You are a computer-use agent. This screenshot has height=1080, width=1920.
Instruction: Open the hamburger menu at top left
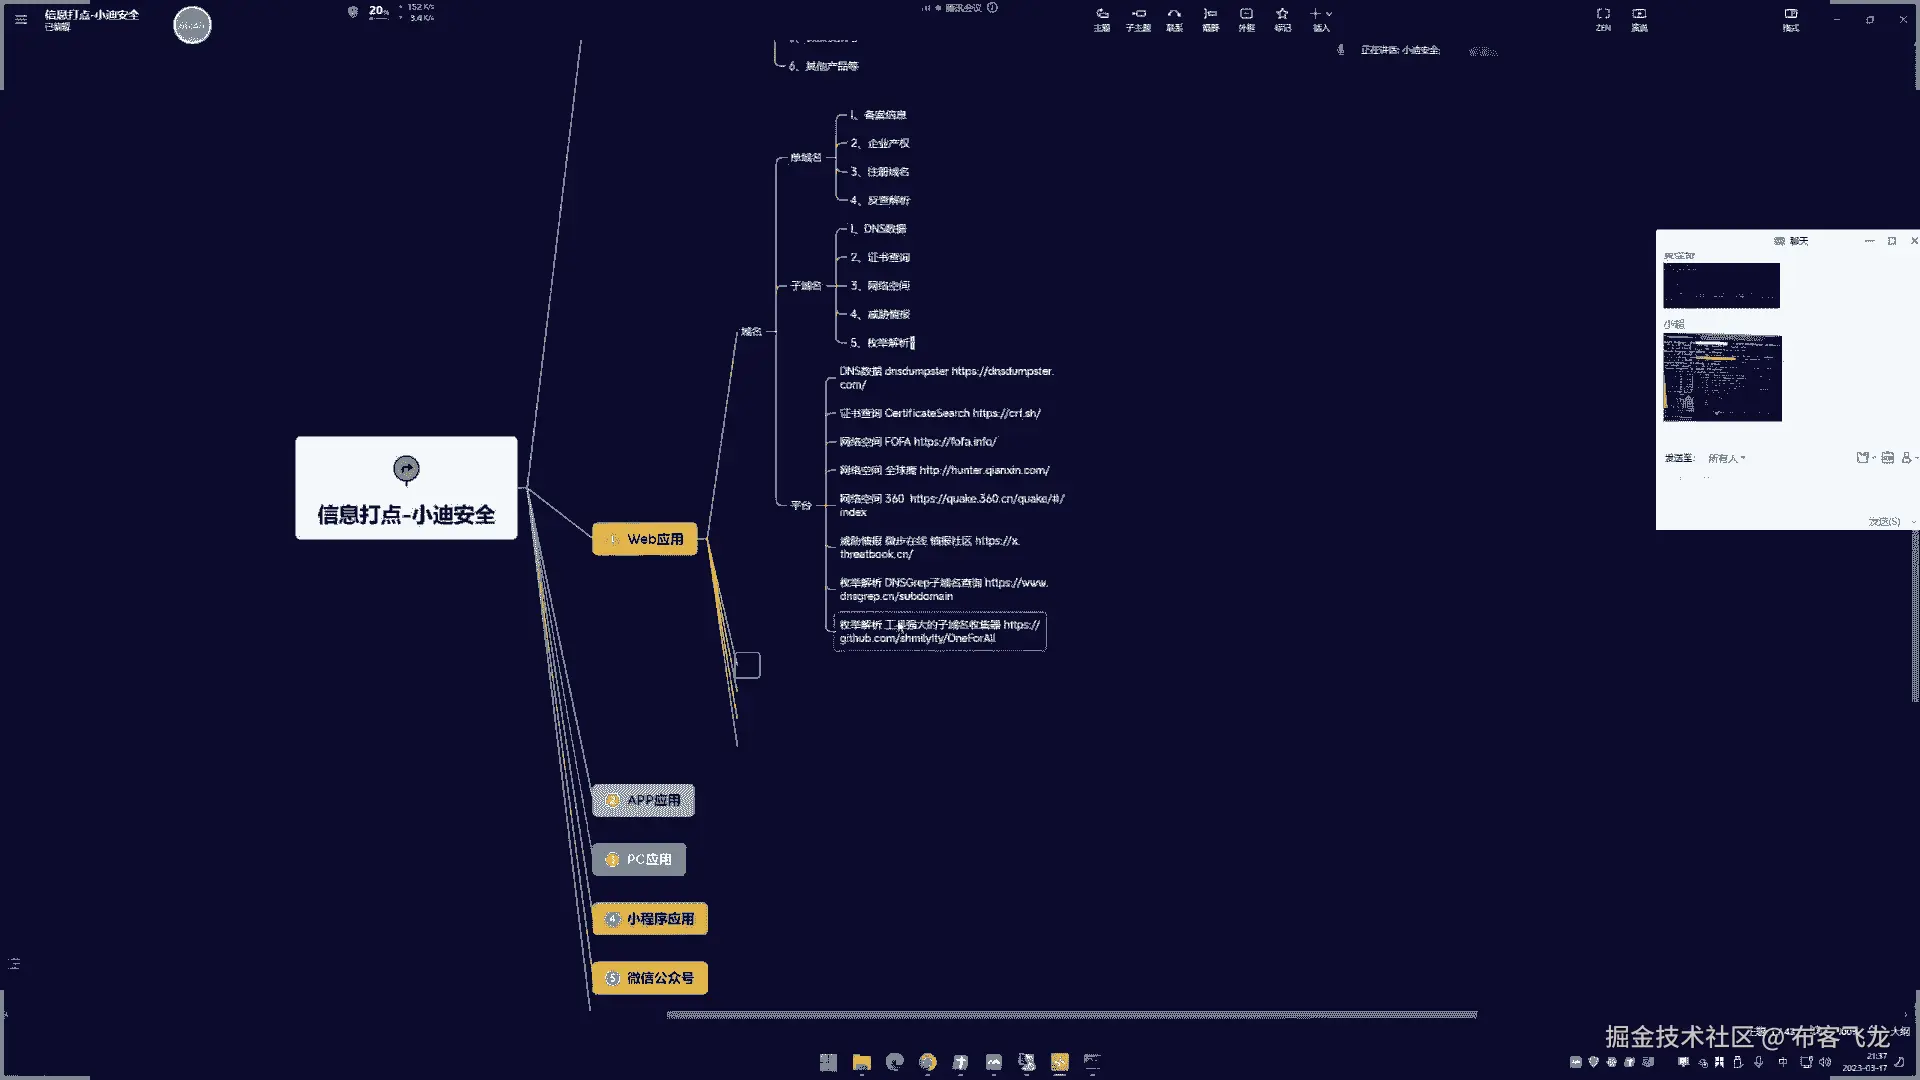[21, 19]
